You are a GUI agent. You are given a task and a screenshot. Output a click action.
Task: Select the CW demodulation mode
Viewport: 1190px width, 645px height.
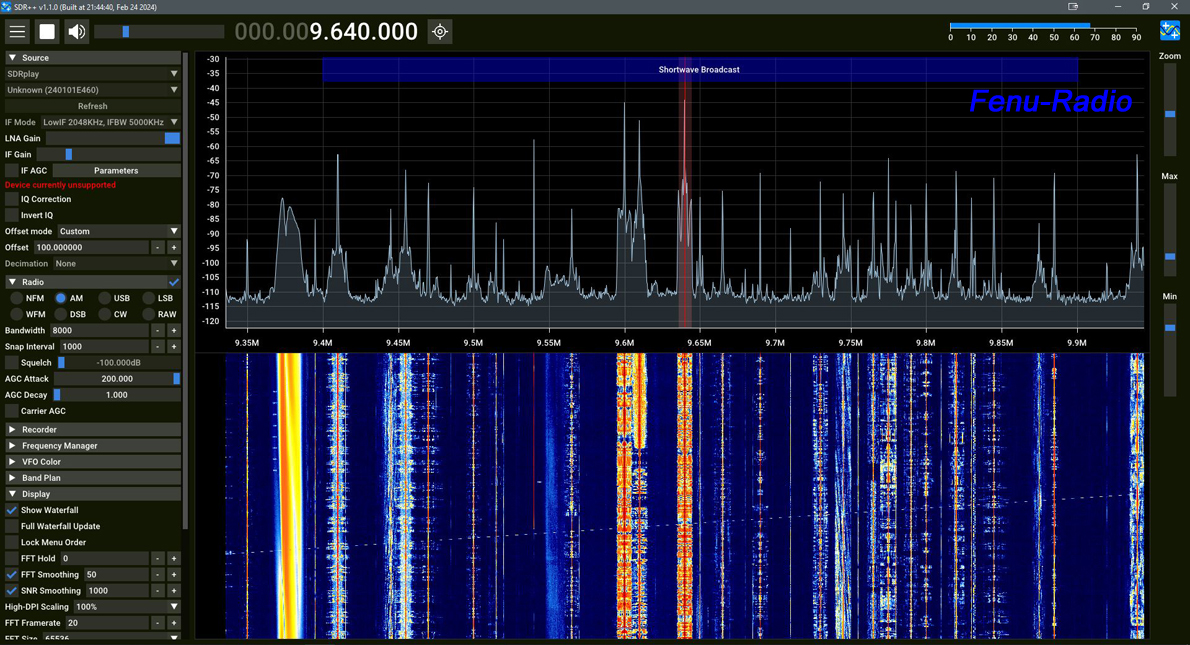103,314
